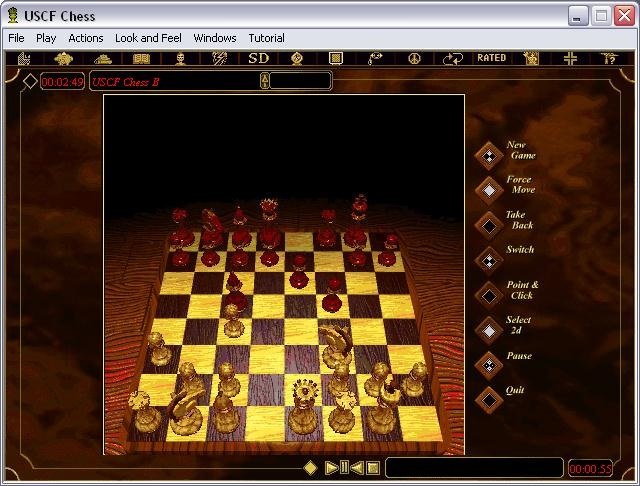Viewport: 640px width, 486px height.
Task: Open the Look and Feel menu
Action: coord(148,38)
